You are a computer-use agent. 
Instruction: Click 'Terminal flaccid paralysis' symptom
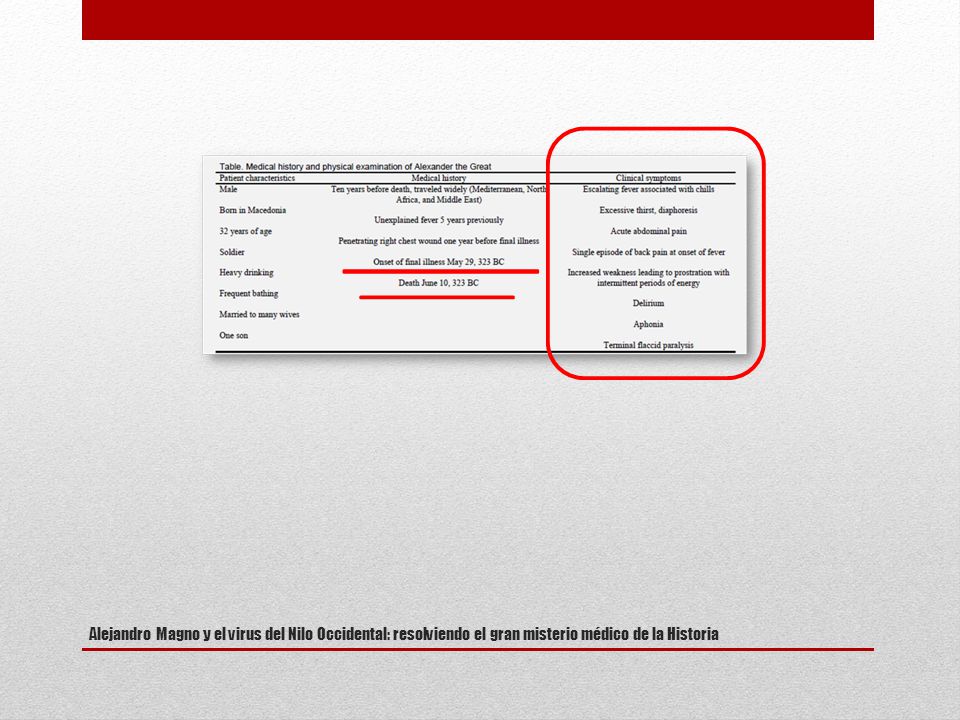[648, 345]
